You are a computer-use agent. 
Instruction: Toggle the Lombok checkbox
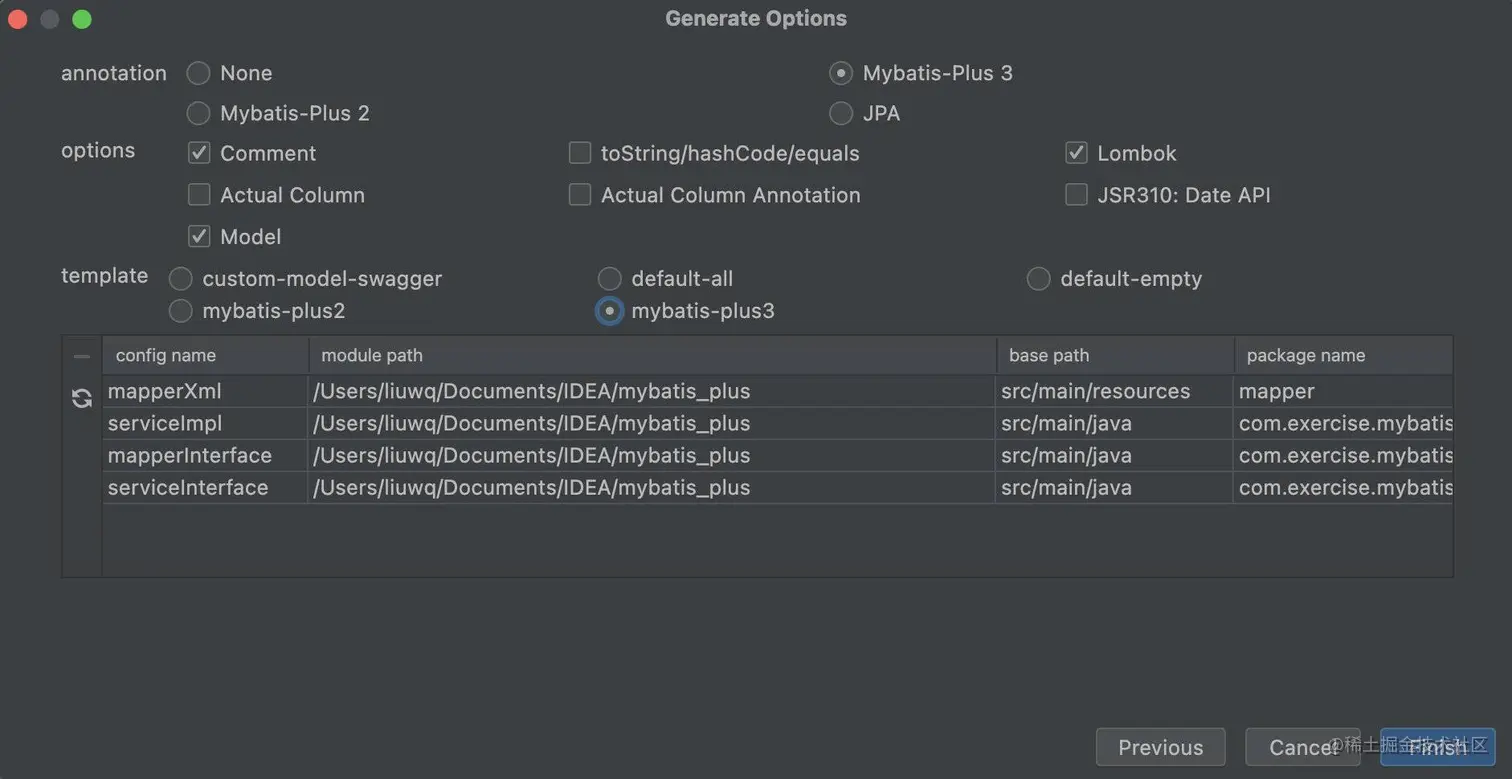point(1076,153)
